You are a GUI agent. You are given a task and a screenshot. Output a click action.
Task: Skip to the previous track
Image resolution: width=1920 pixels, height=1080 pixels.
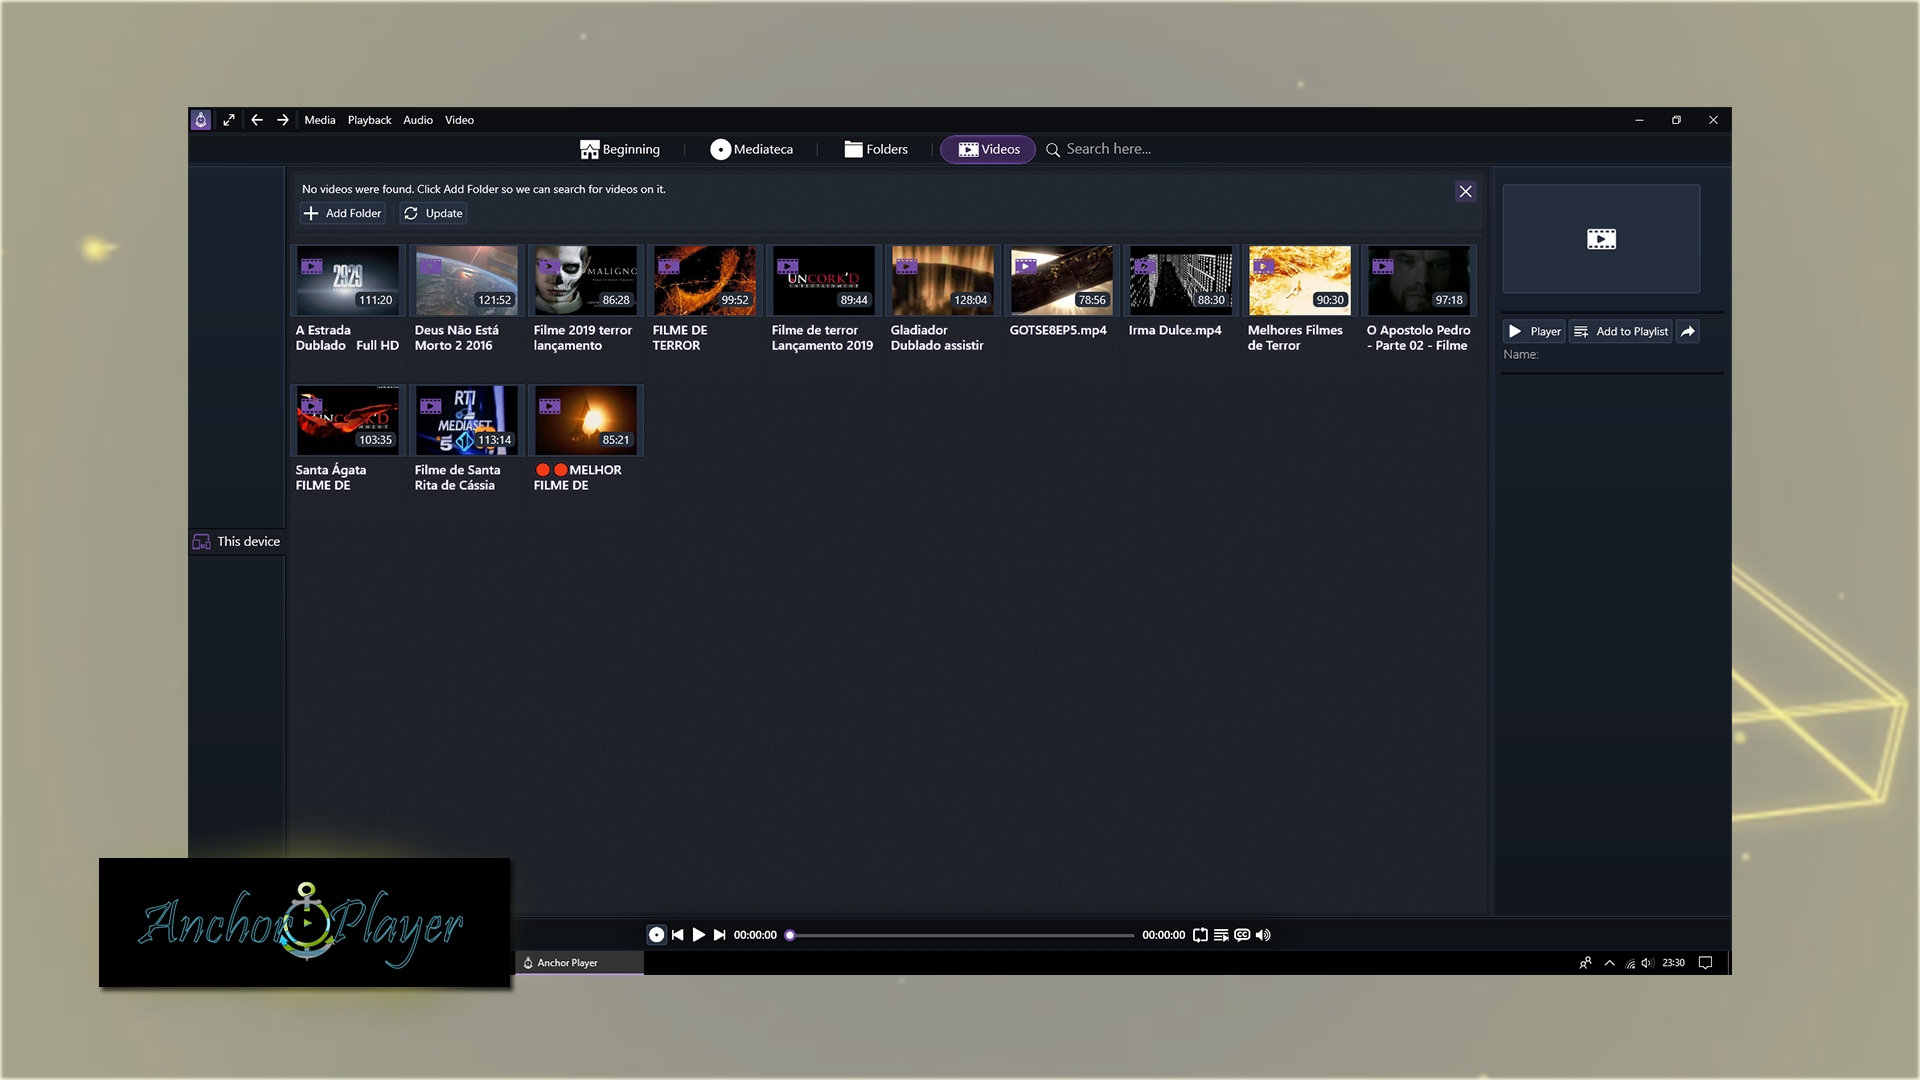678,935
